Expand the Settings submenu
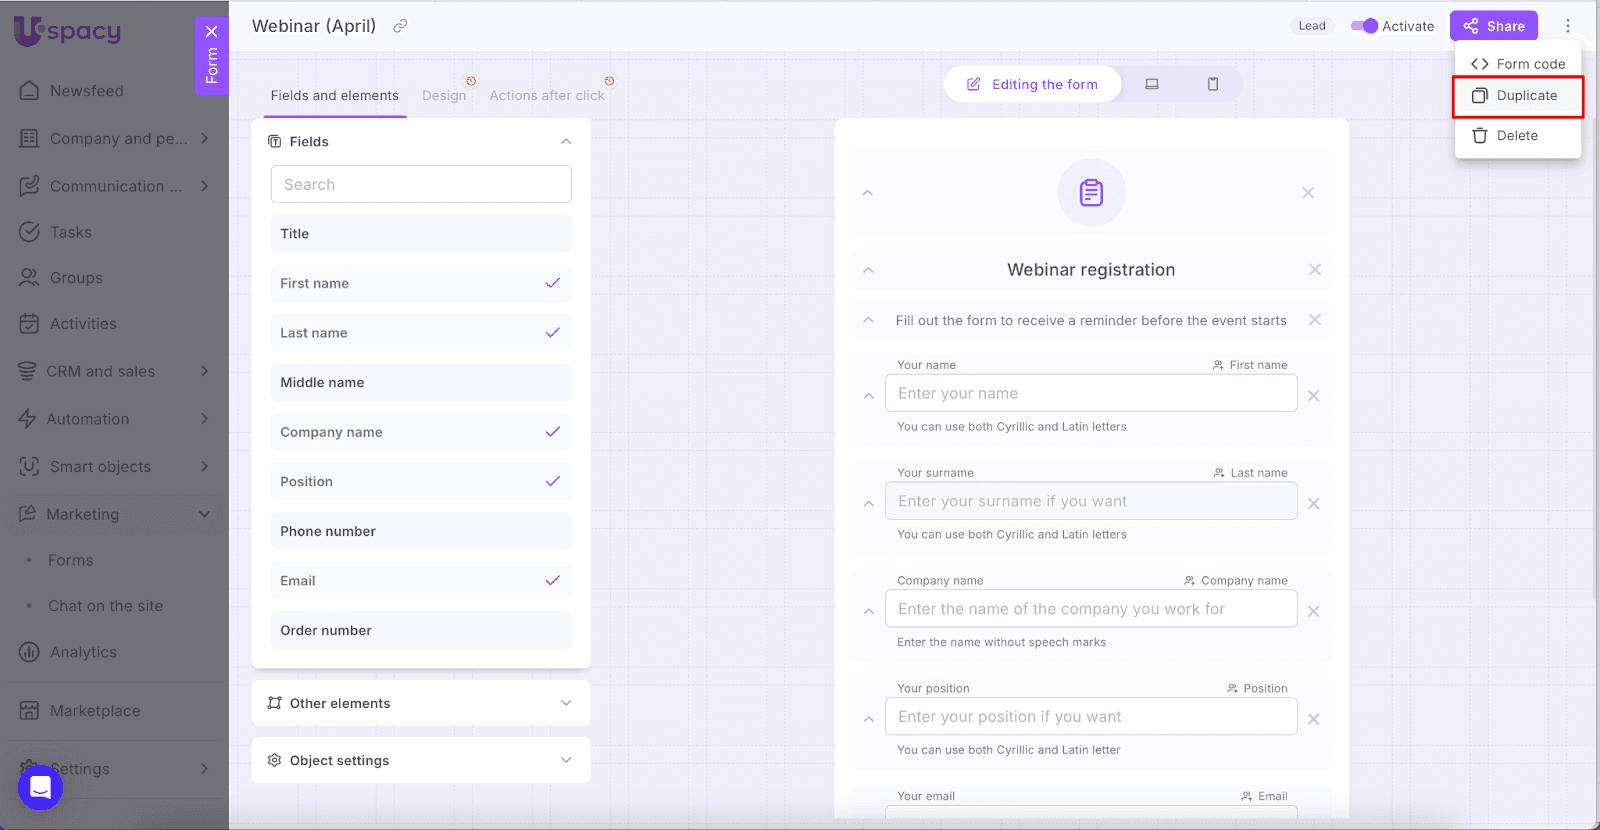The height and width of the screenshot is (830, 1600). point(205,768)
